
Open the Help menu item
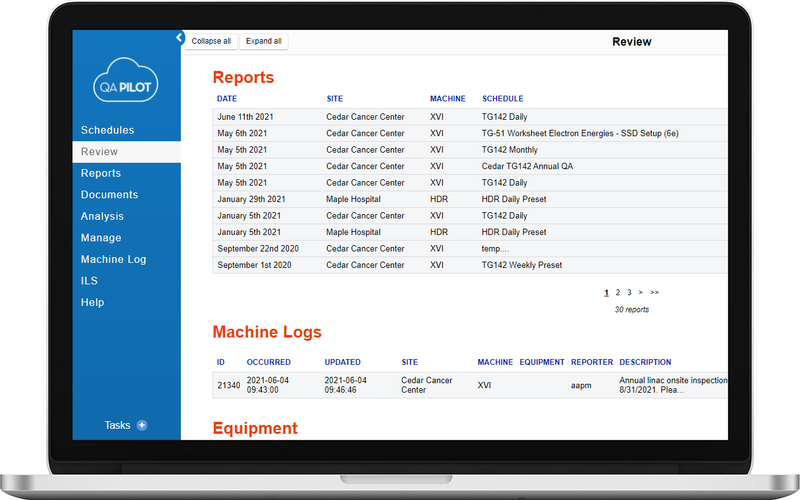pos(92,302)
